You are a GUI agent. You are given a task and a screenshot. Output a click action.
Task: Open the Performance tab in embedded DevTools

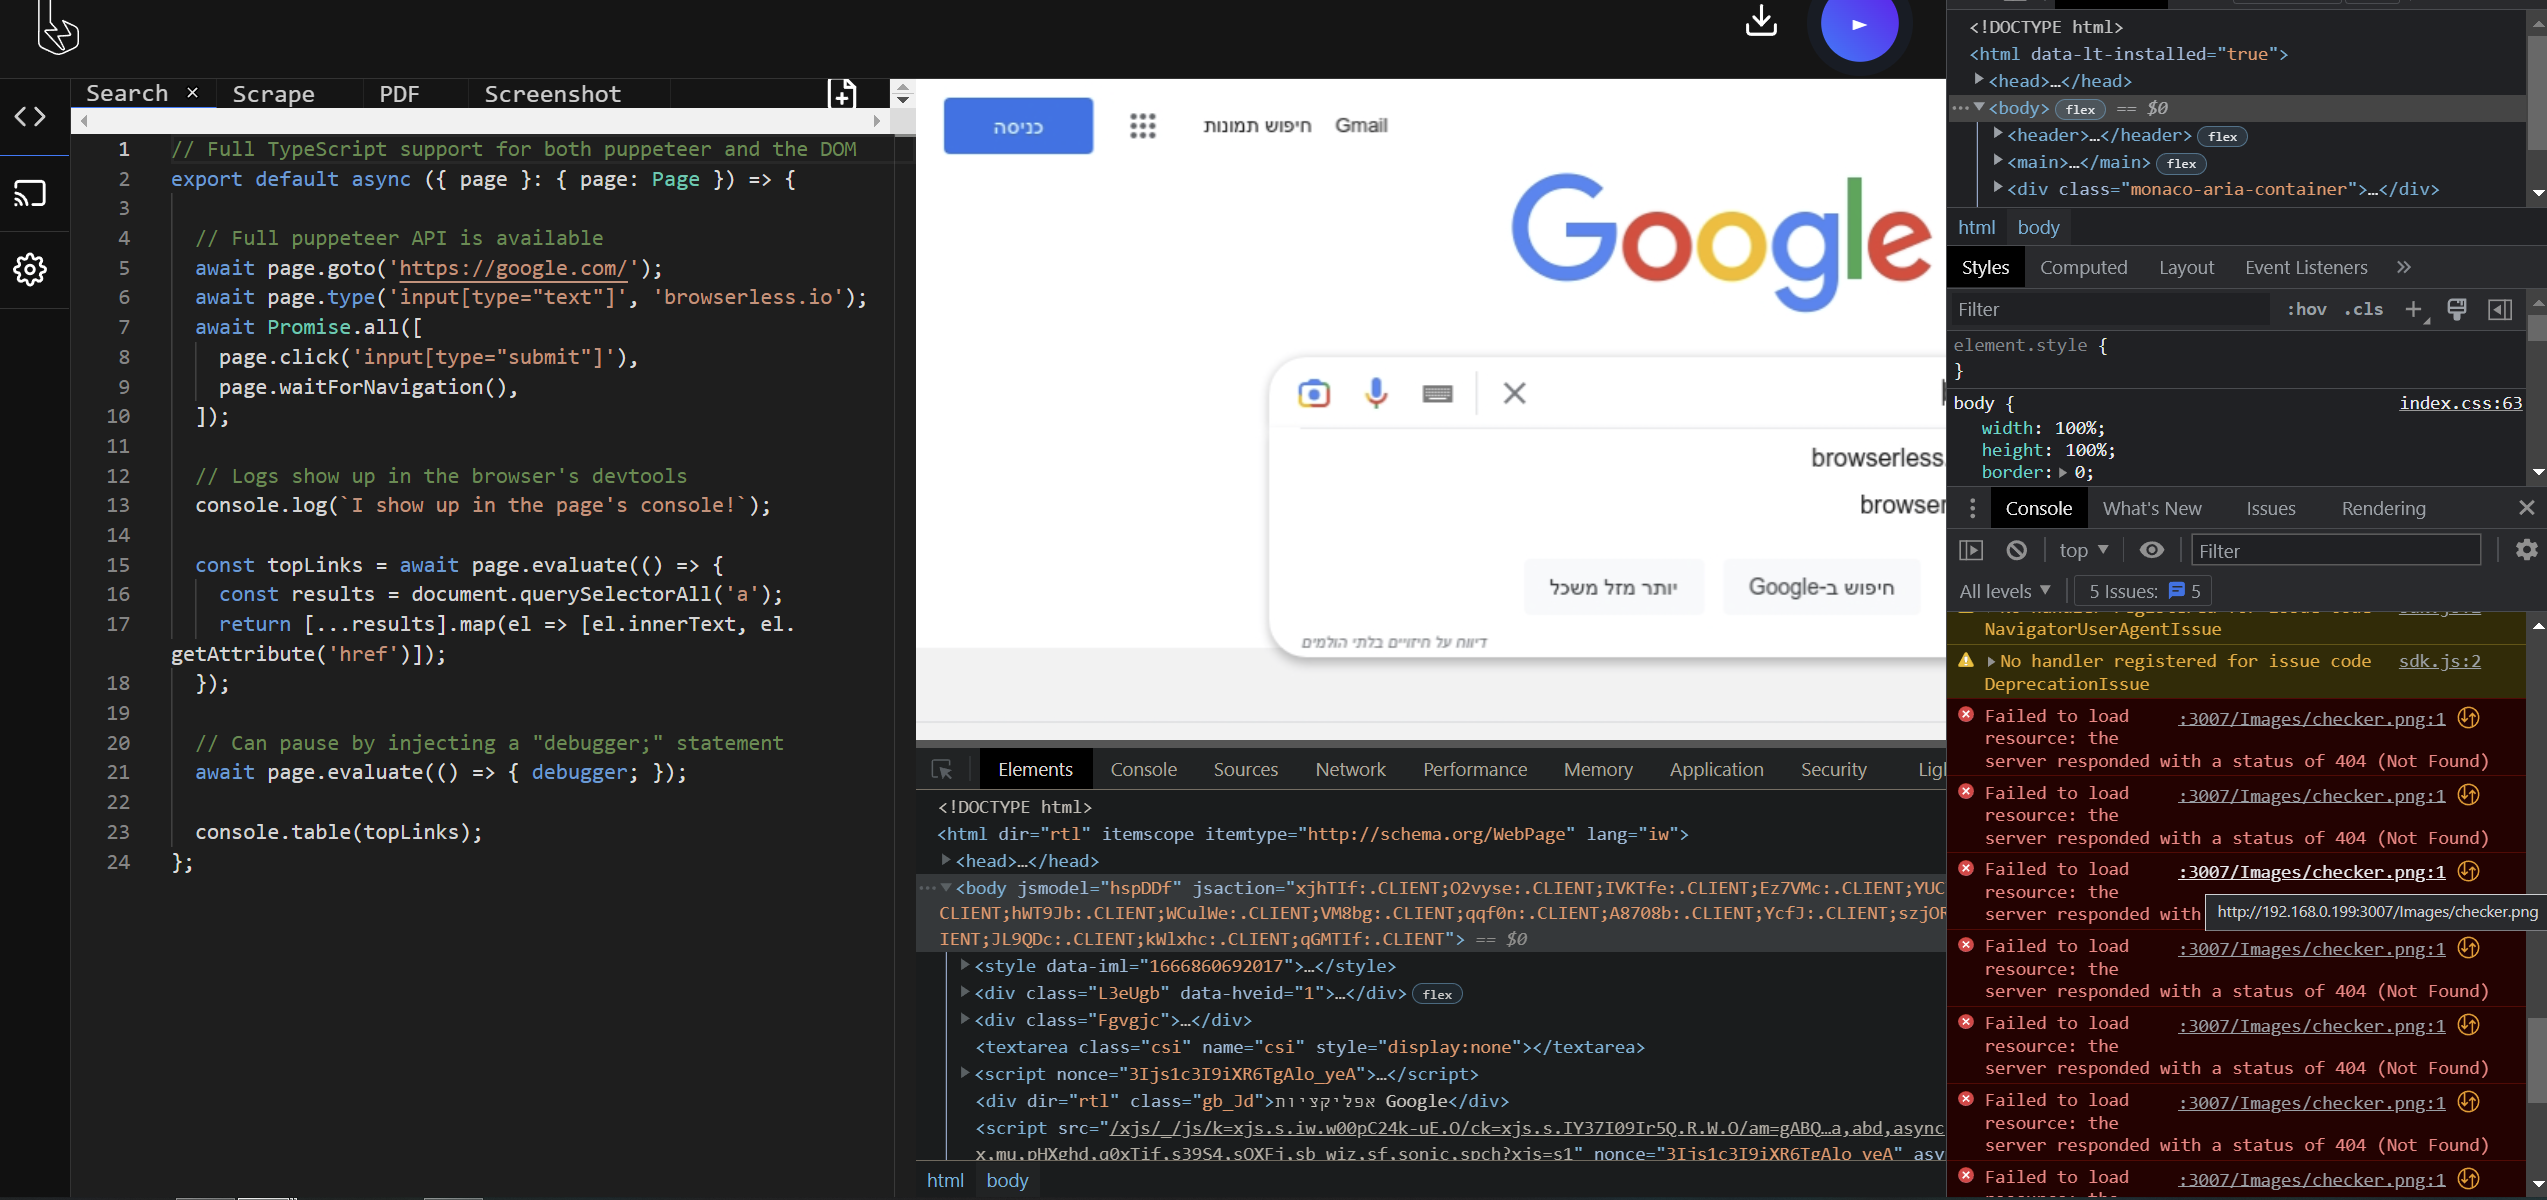[x=1475, y=769]
